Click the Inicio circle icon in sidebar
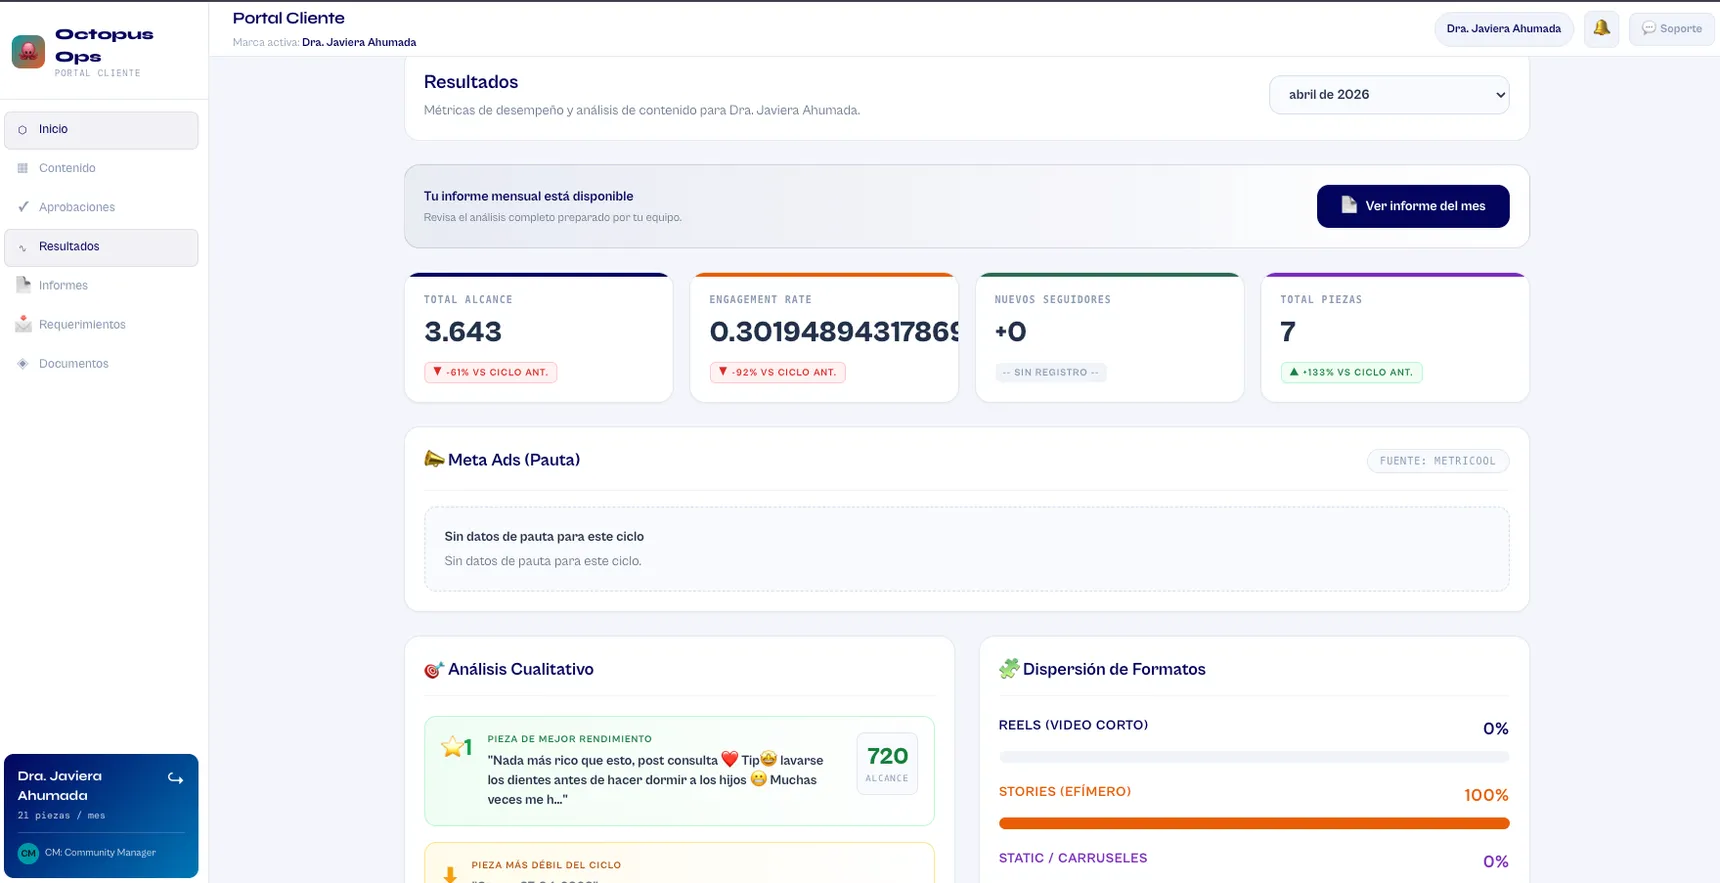The image size is (1720, 883). 23,130
